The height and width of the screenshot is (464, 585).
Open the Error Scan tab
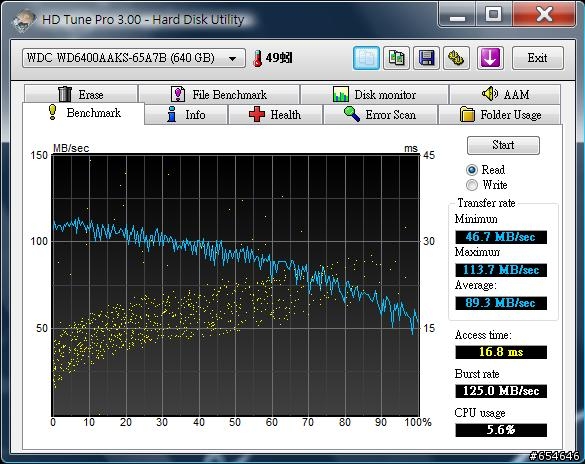point(380,115)
